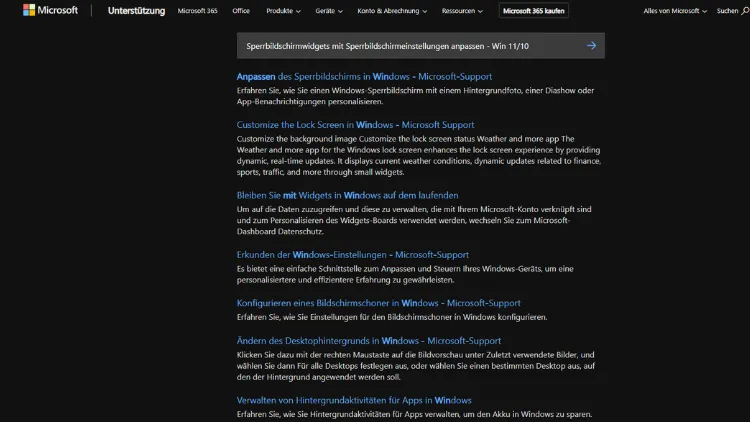Open Erkunden der Windows-Einstellungen result
The height and width of the screenshot is (422, 750).
pyautogui.click(x=353, y=255)
